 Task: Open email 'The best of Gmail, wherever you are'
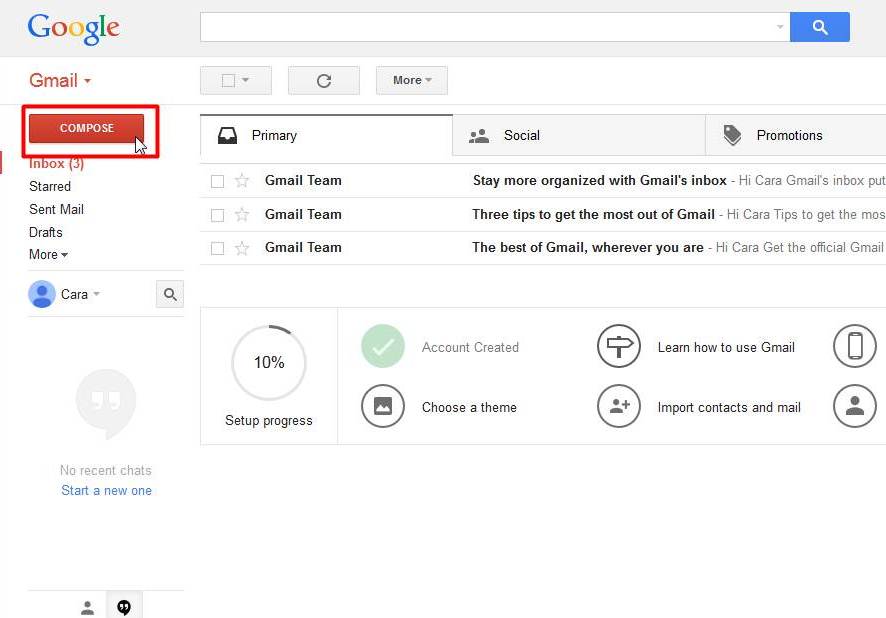click(543, 248)
